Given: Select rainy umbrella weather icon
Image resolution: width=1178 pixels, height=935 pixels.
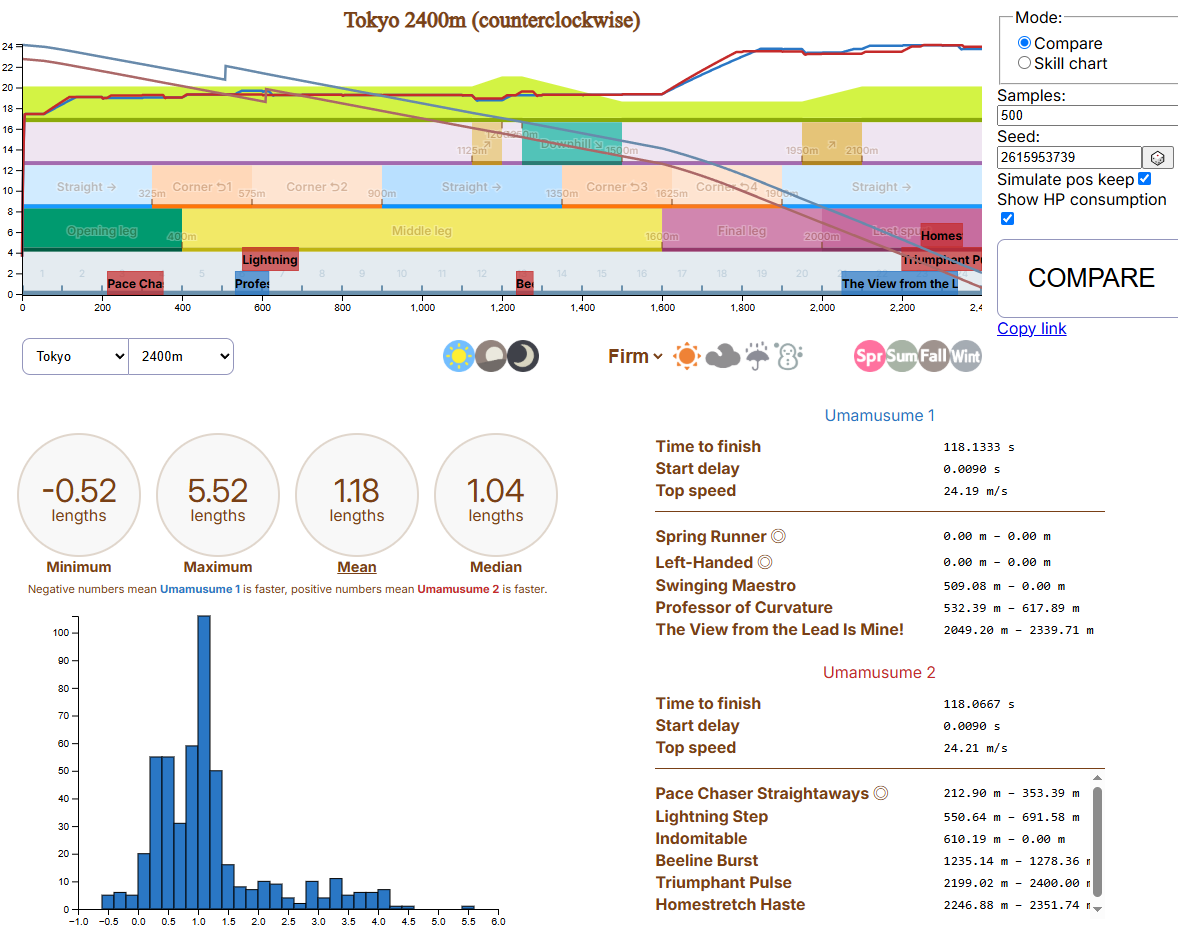Looking at the screenshot, I should (757, 356).
